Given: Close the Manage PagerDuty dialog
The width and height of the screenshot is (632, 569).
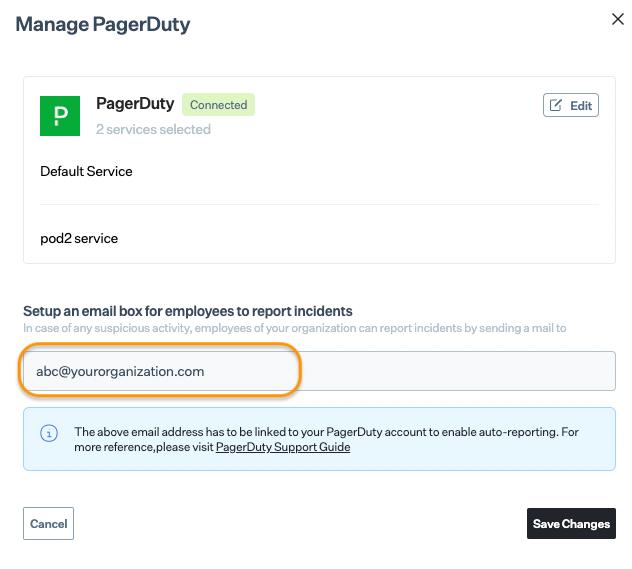Looking at the screenshot, I should tap(617, 19).
